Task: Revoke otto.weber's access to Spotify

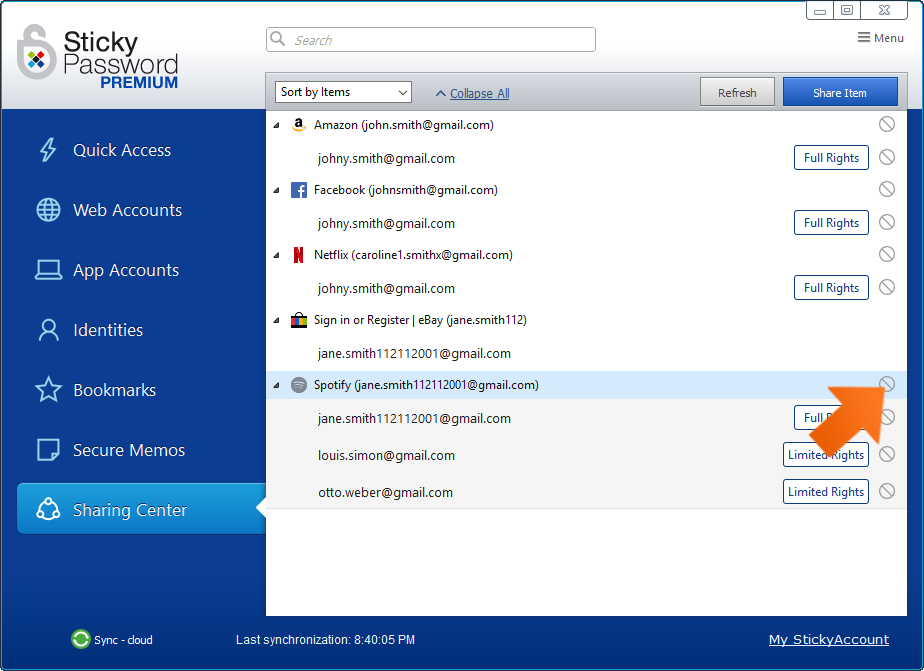Action: tap(887, 491)
